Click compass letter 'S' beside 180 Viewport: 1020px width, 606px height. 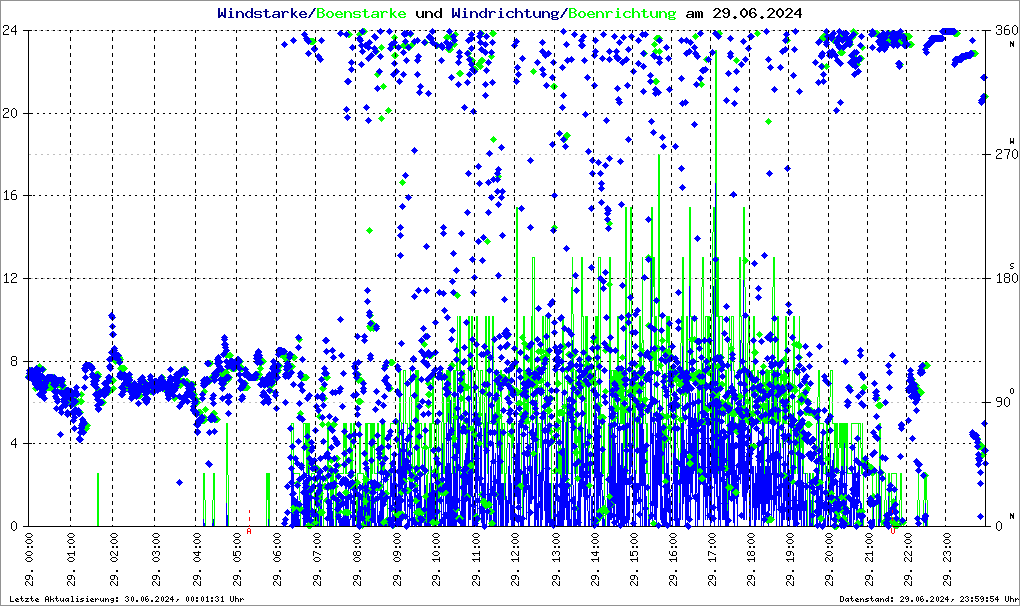point(1012,266)
